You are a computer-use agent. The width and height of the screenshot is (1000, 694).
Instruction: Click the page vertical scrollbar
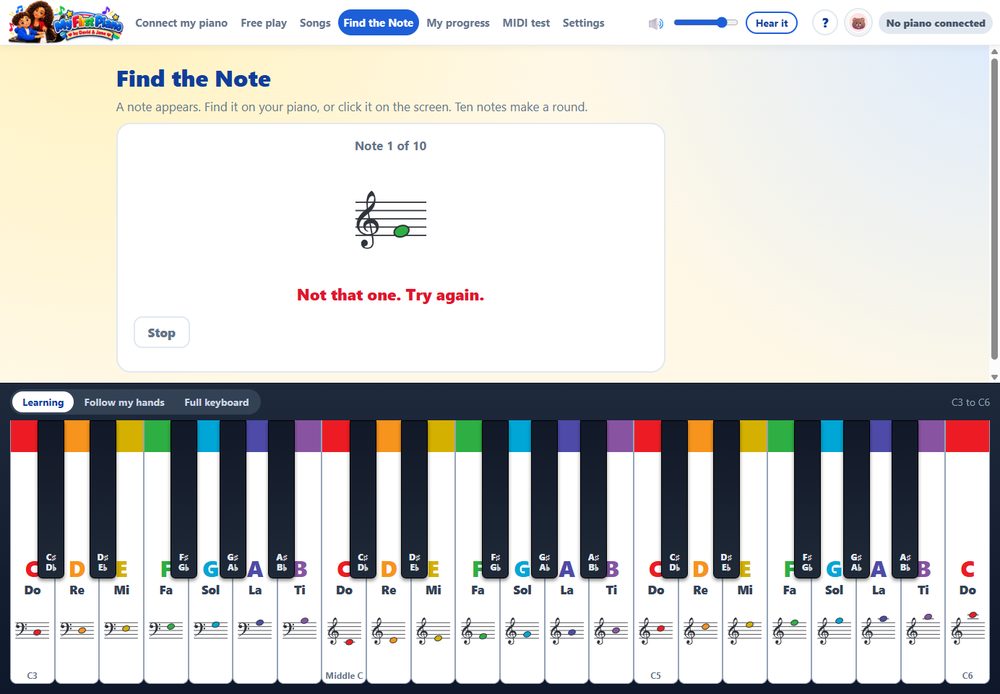pos(994,209)
